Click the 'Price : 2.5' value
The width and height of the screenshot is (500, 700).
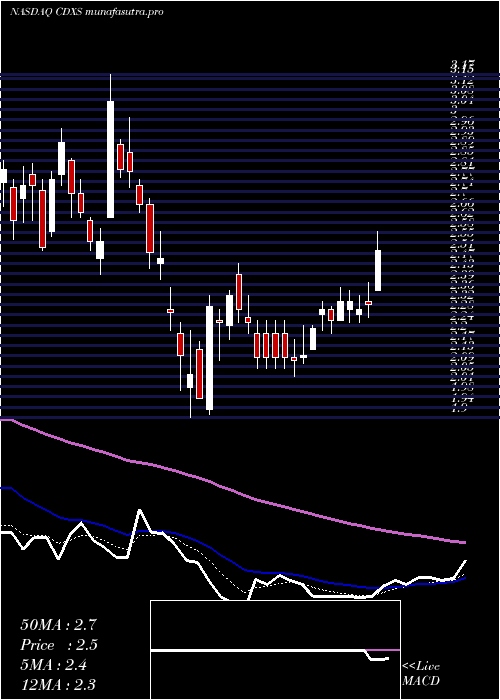coord(58,645)
